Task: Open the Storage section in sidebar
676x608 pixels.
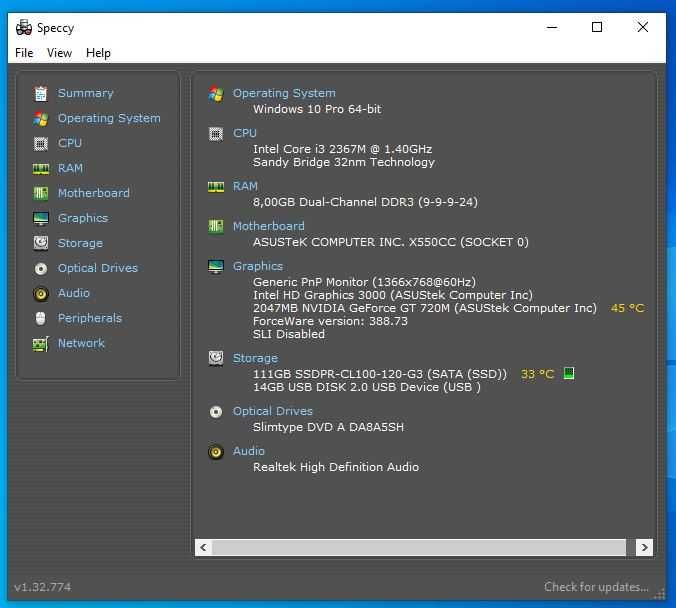Action: (80, 243)
